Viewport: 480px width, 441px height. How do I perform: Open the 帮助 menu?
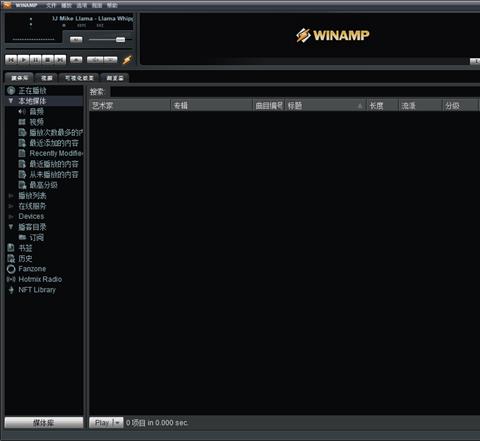click(x=112, y=5)
